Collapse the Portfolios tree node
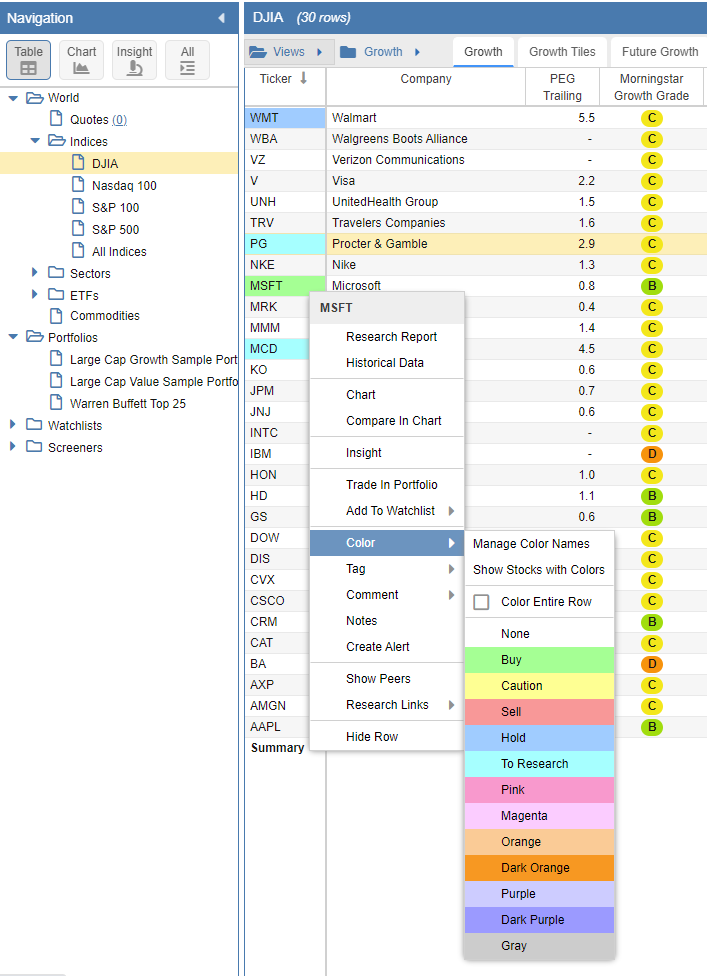Viewport: 707px width, 976px height. coord(12,337)
